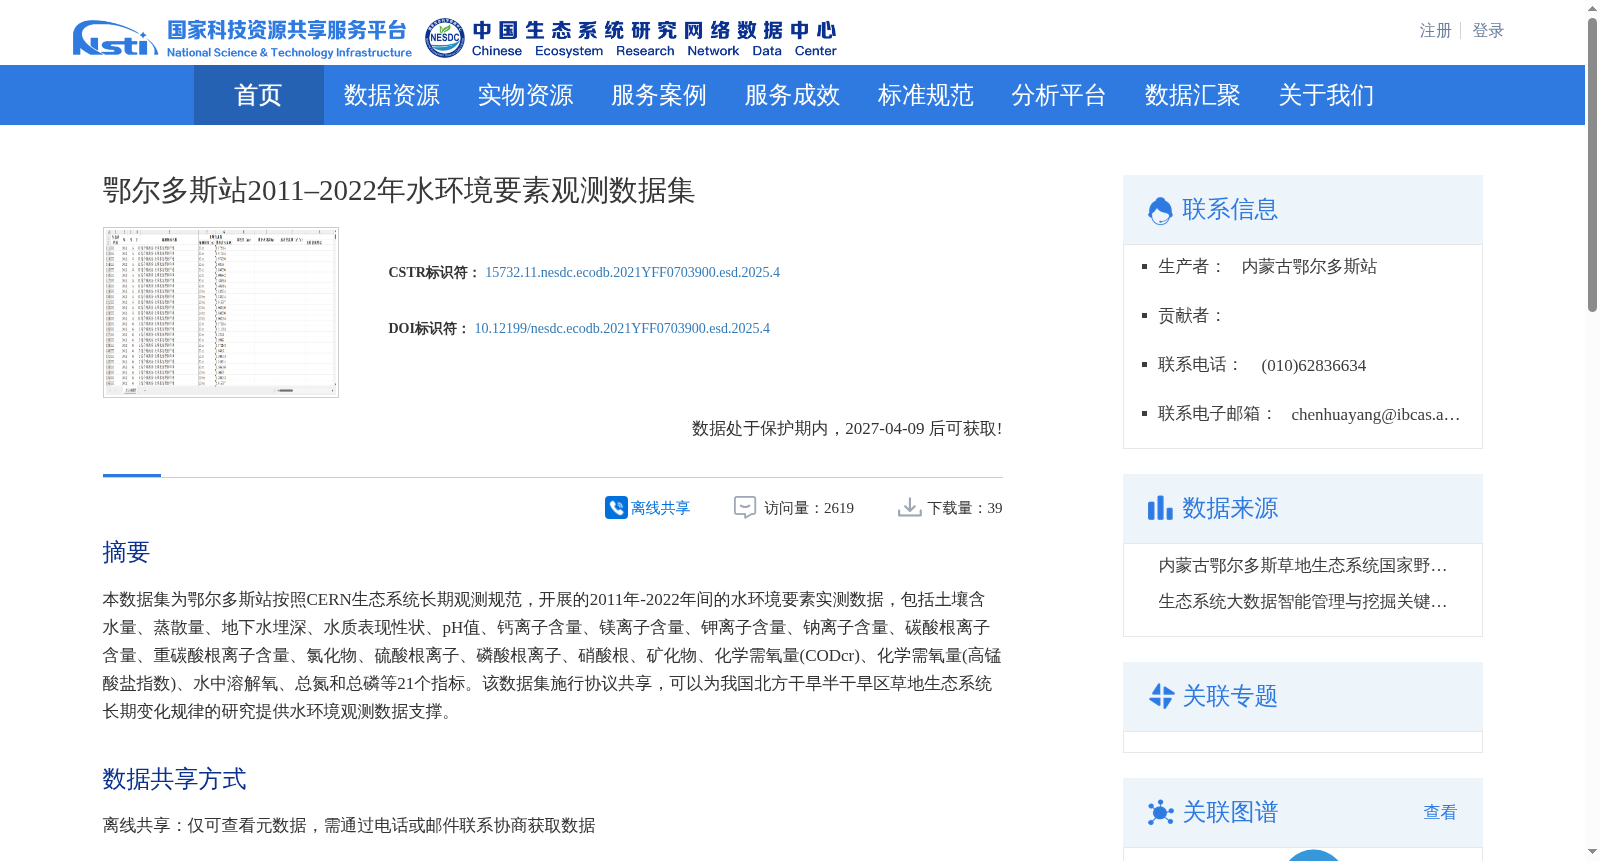
Task: Click the visit count monitor icon
Action: [x=745, y=508]
